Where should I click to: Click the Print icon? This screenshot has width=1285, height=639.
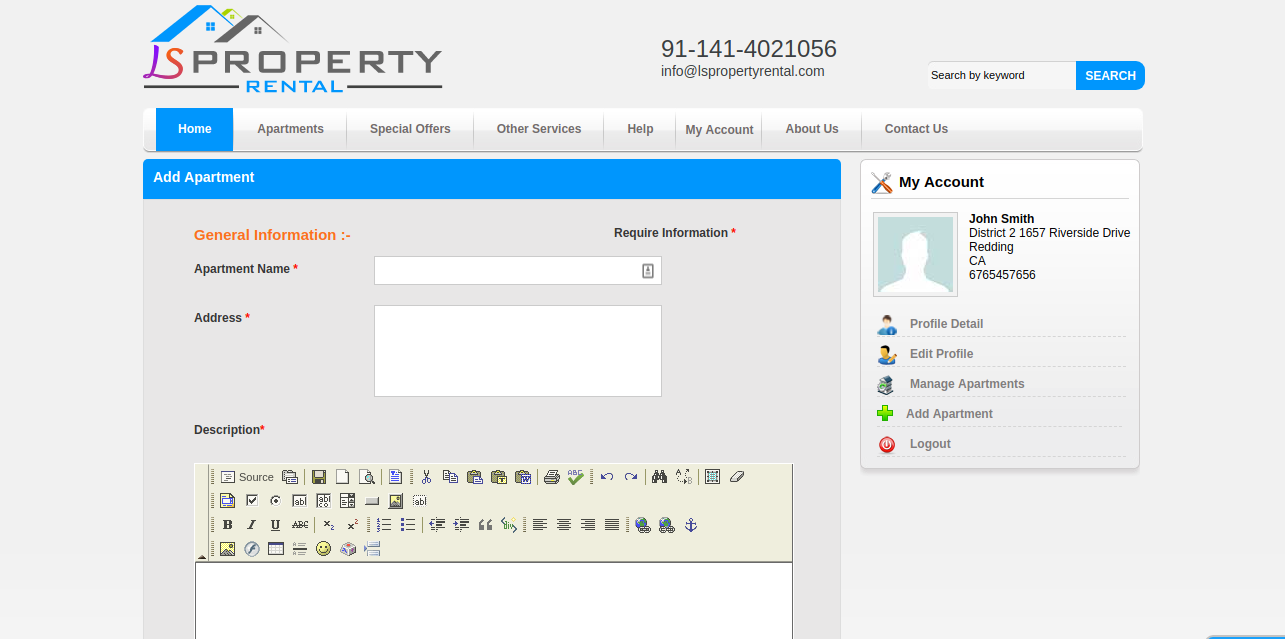click(x=552, y=477)
